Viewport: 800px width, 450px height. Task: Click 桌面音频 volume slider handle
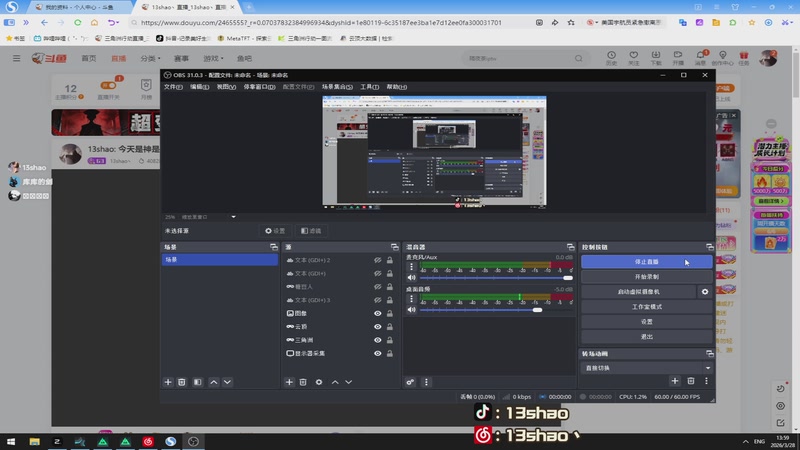tap(537, 310)
